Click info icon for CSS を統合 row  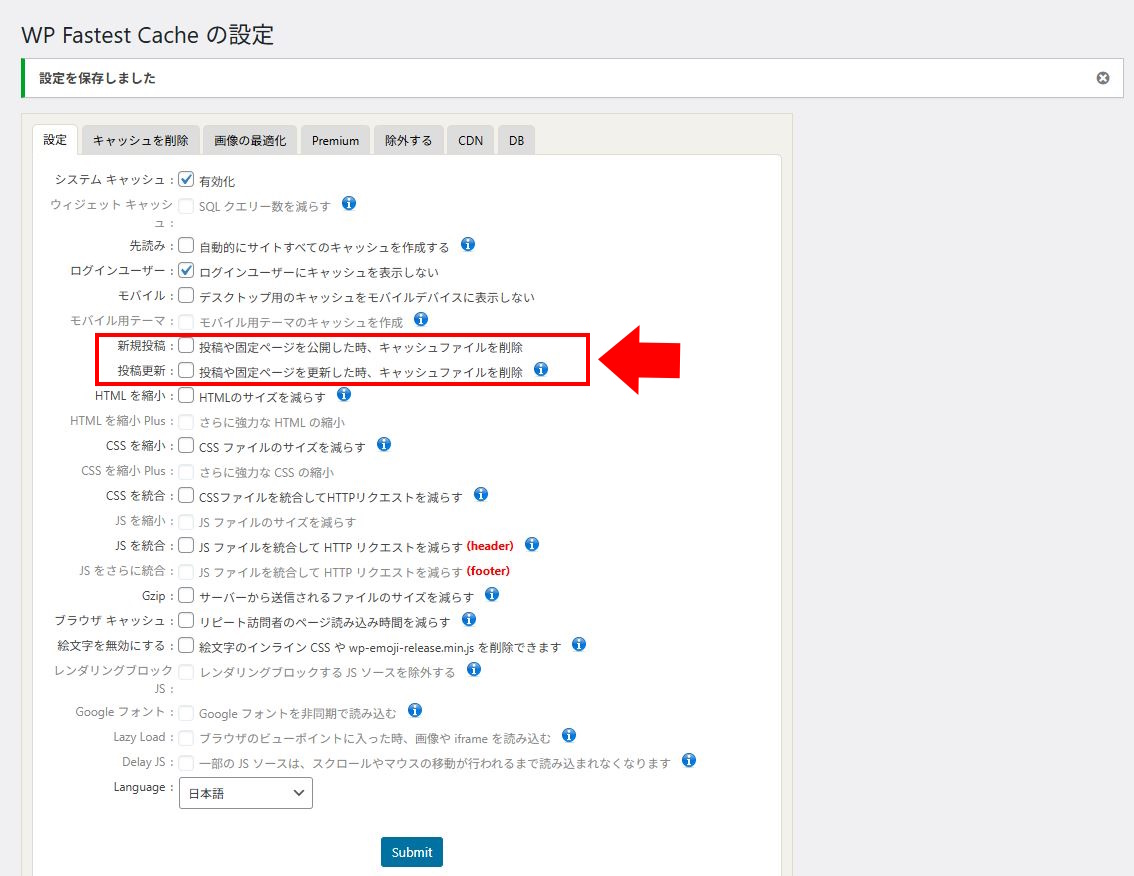point(481,494)
